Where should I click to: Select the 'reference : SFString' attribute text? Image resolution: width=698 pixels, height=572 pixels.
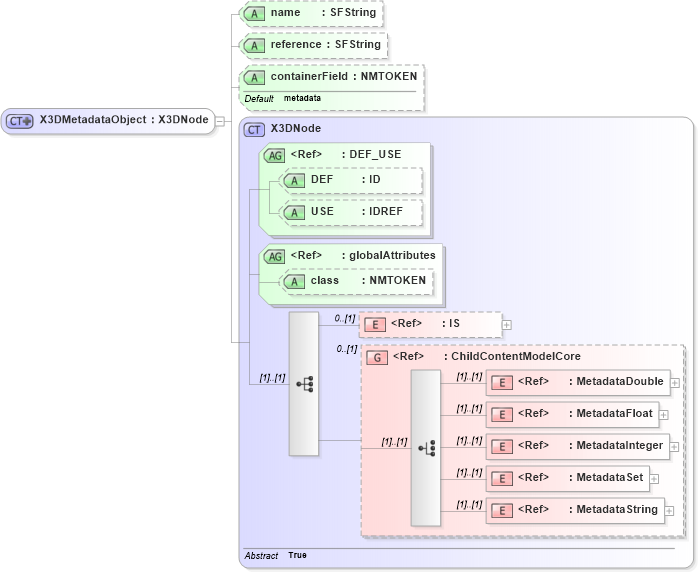point(326,45)
